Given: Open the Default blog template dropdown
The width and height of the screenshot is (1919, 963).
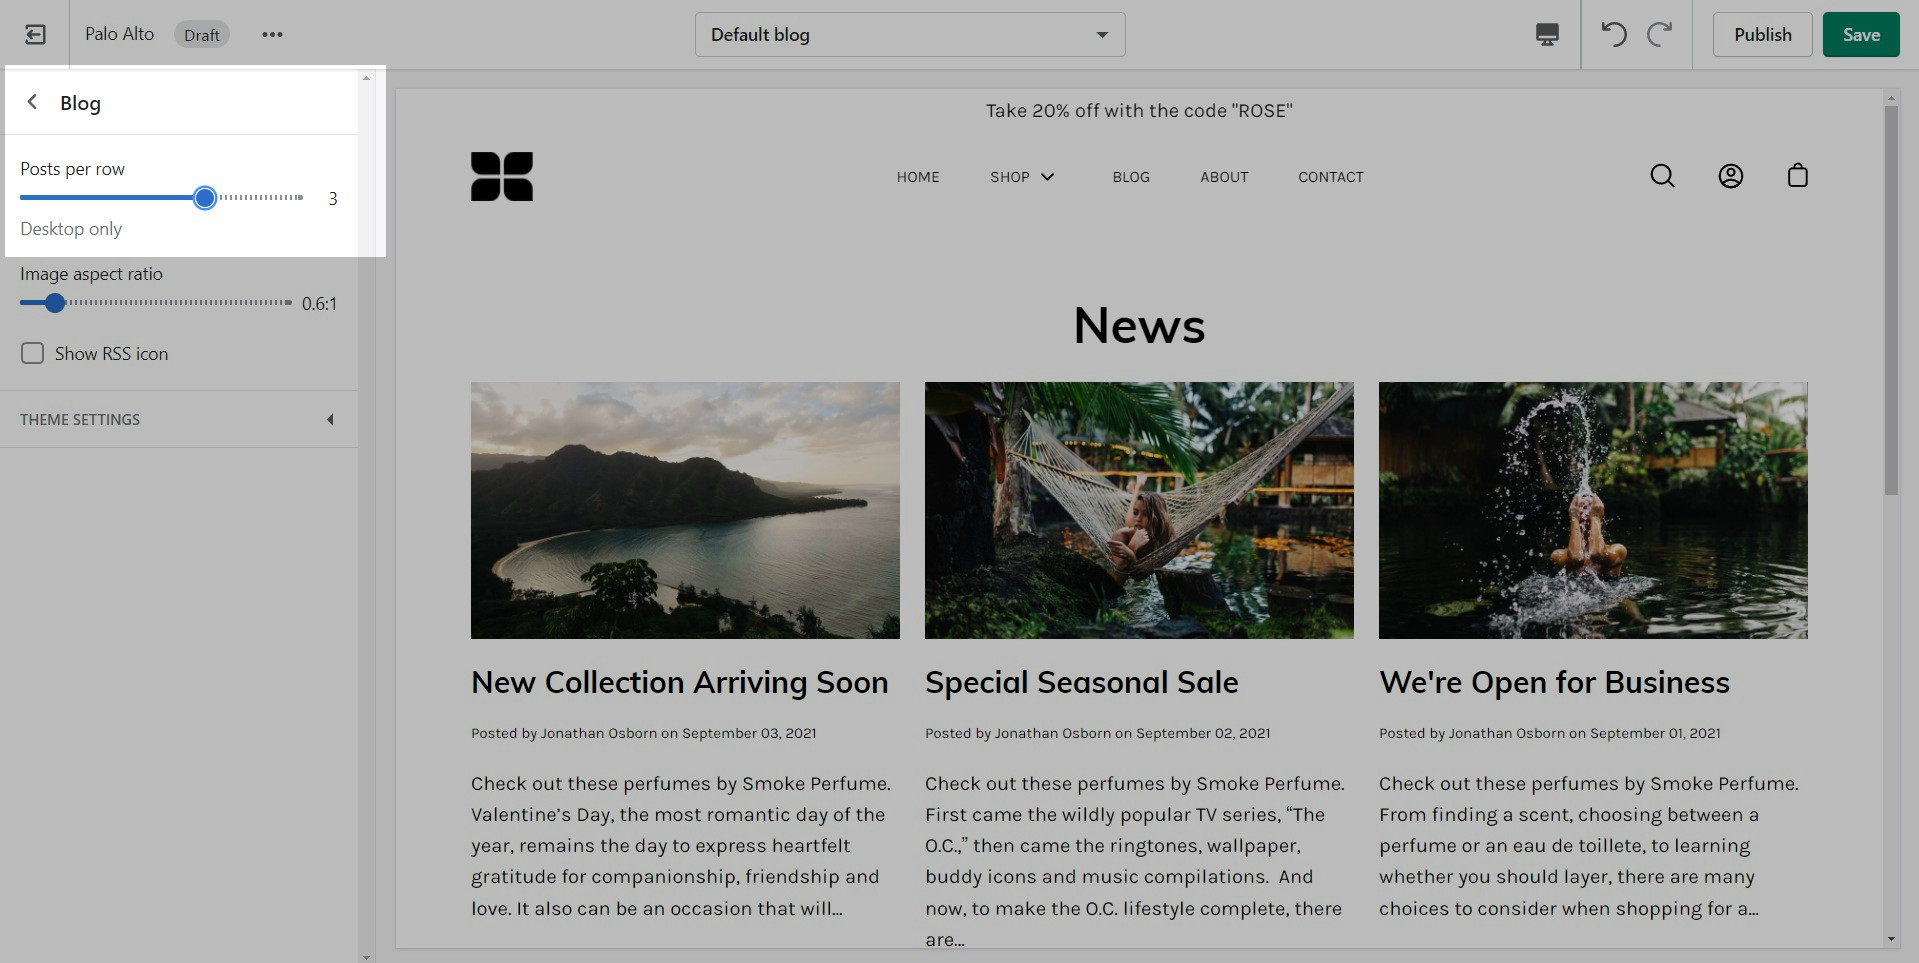Looking at the screenshot, I should click(909, 35).
